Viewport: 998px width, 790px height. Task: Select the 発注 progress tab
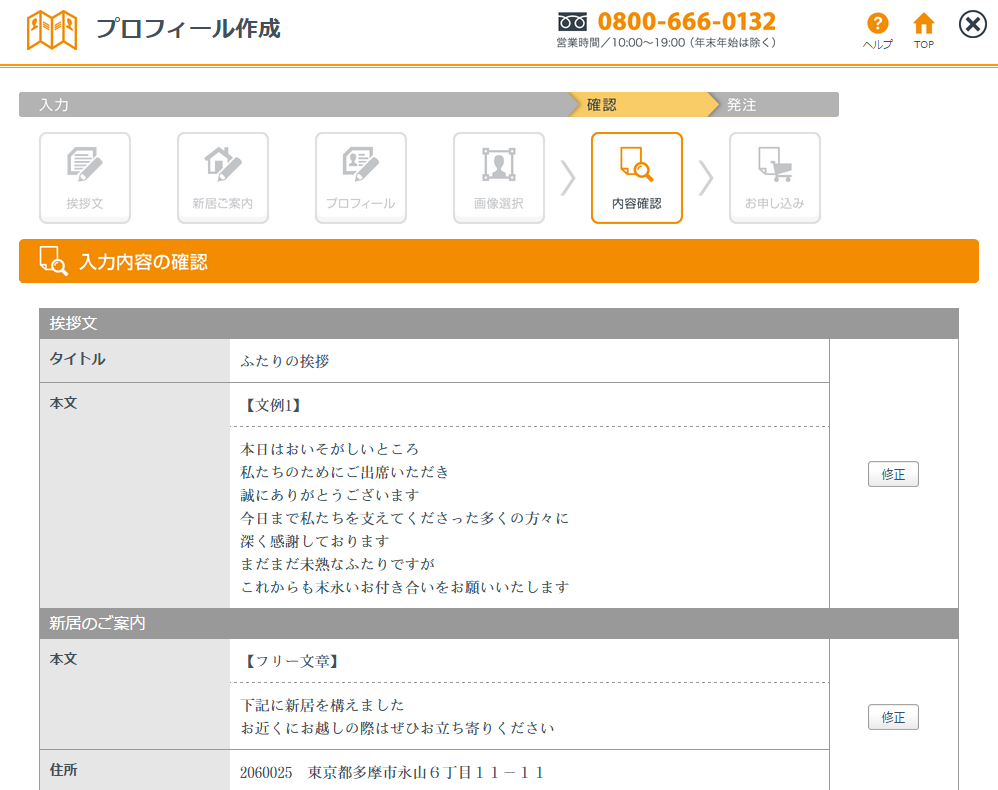click(x=775, y=105)
